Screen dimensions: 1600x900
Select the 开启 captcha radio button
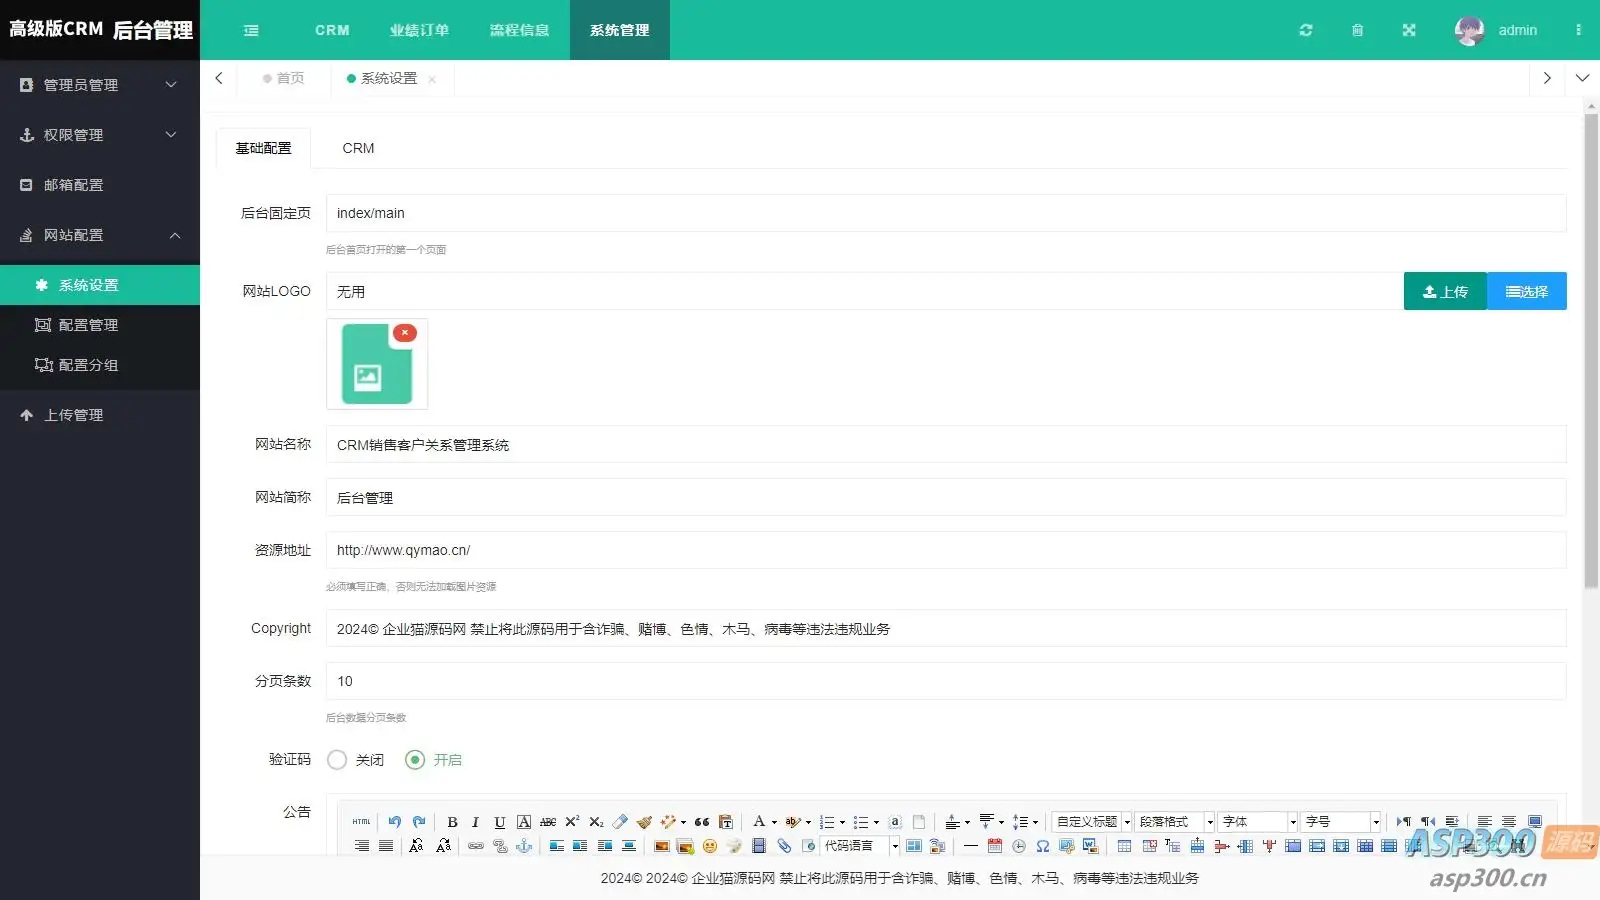tap(415, 760)
